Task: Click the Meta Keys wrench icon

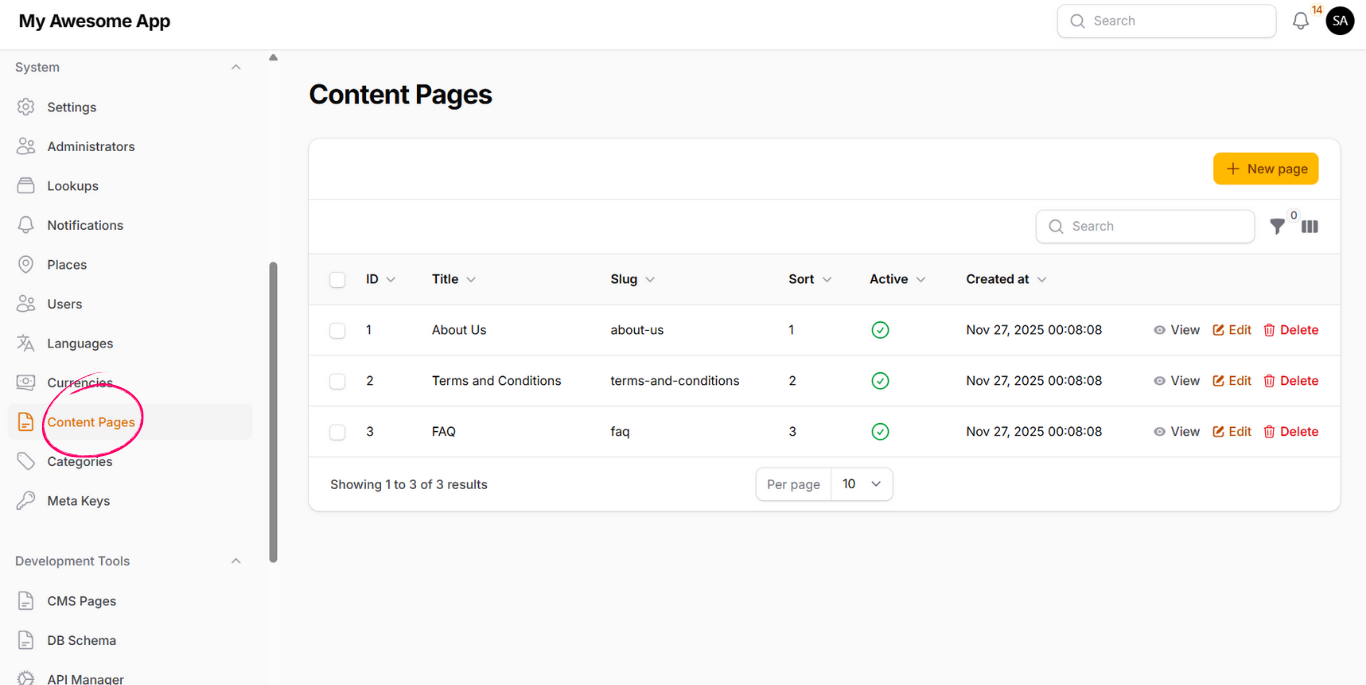Action: [x=26, y=500]
